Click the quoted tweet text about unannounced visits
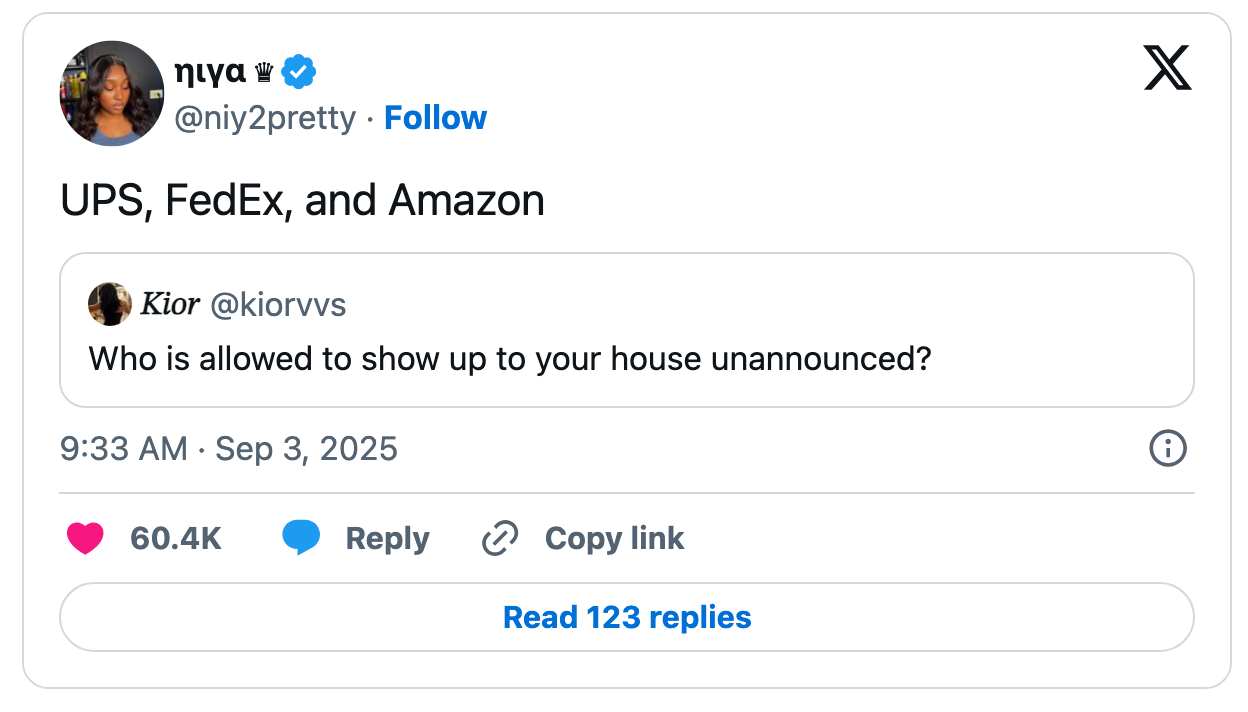The image size is (1248, 712). pyautogui.click(x=511, y=358)
